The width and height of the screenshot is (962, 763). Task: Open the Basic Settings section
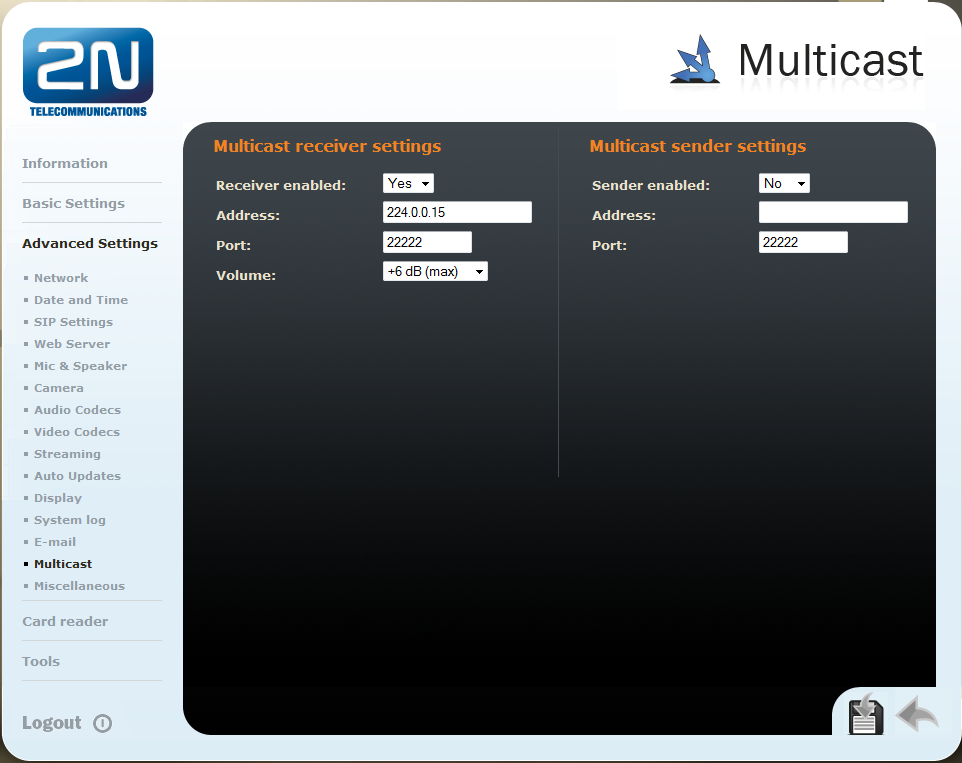(73, 203)
